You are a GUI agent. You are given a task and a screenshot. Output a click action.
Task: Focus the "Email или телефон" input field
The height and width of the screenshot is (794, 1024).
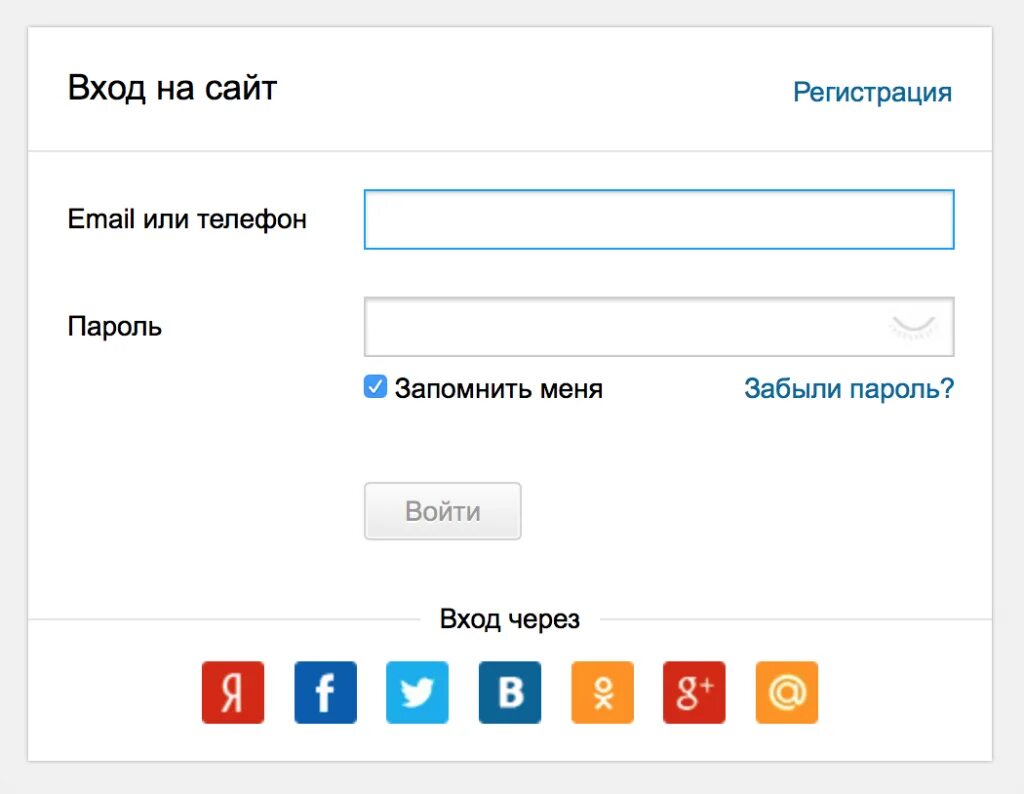point(658,219)
